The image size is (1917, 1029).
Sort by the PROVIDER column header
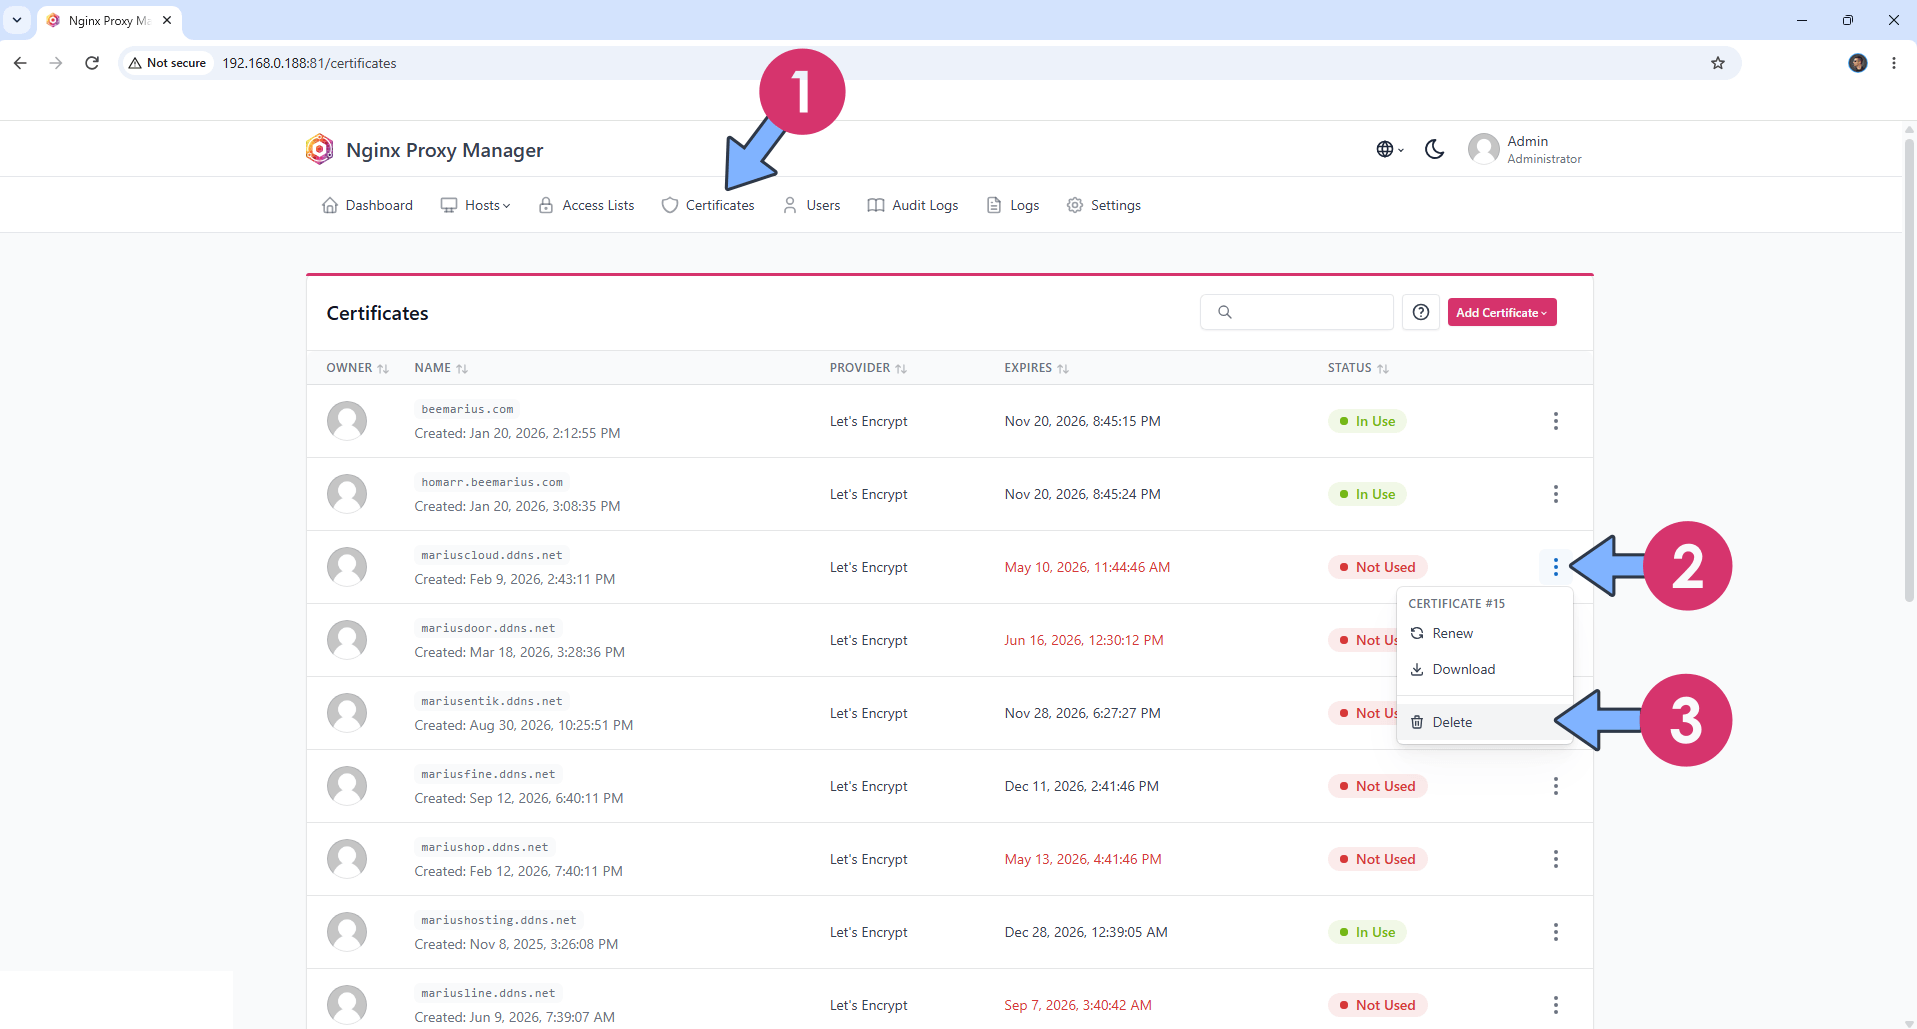coord(868,368)
